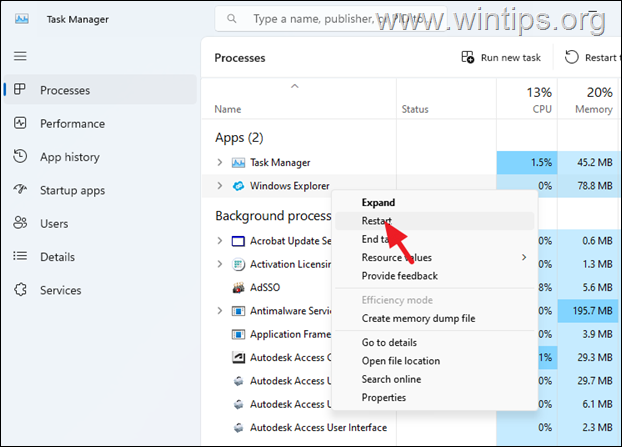The width and height of the screenshot is (622, 447).
Task: Open the Resource values submenu arrow
Action: tap(524, 257)
